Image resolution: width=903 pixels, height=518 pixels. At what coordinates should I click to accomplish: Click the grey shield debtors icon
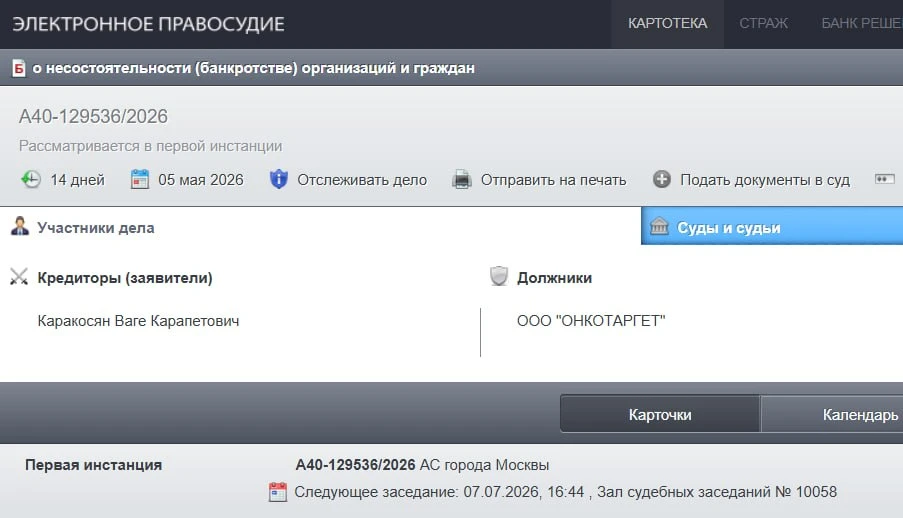tap(499, 277)
